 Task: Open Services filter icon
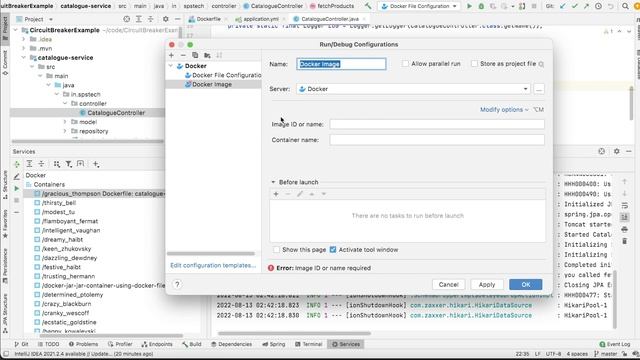click(69, 164)
